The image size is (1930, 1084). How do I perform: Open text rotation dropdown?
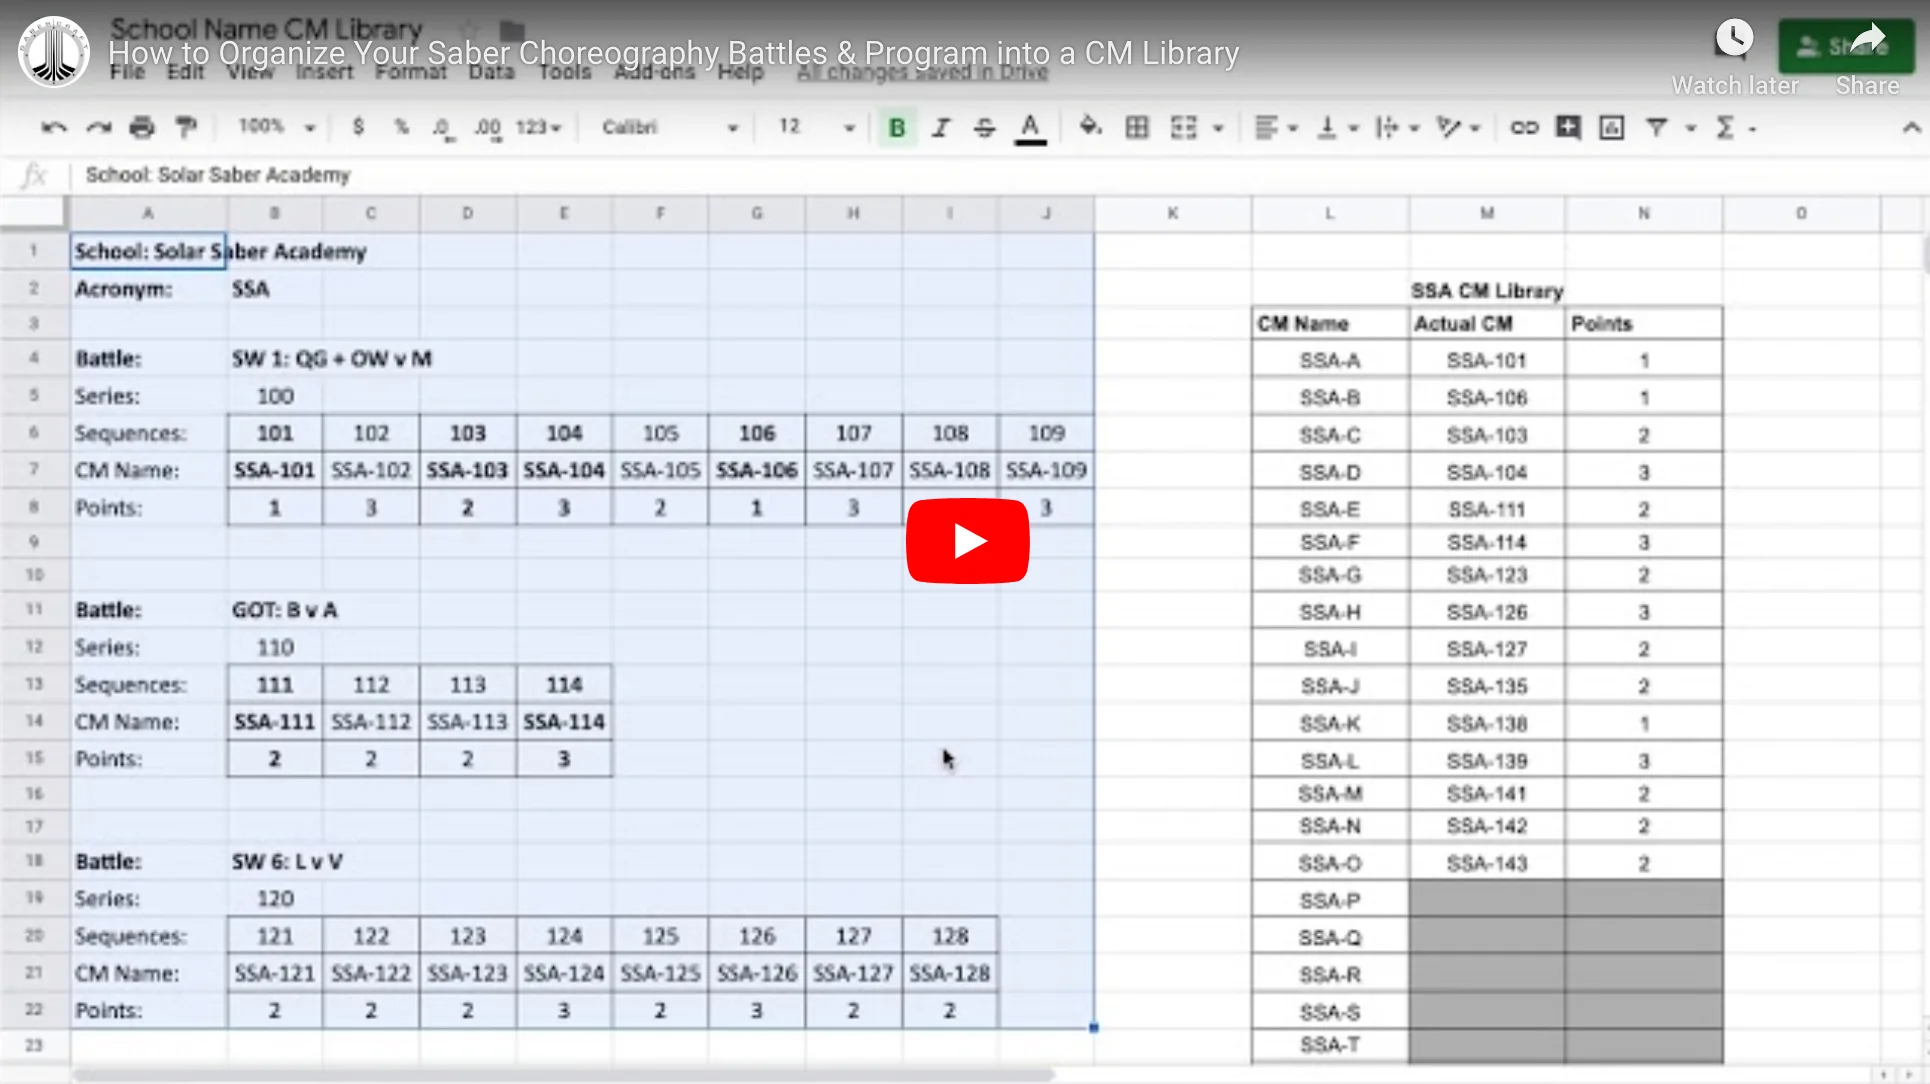coord(1458,127)
